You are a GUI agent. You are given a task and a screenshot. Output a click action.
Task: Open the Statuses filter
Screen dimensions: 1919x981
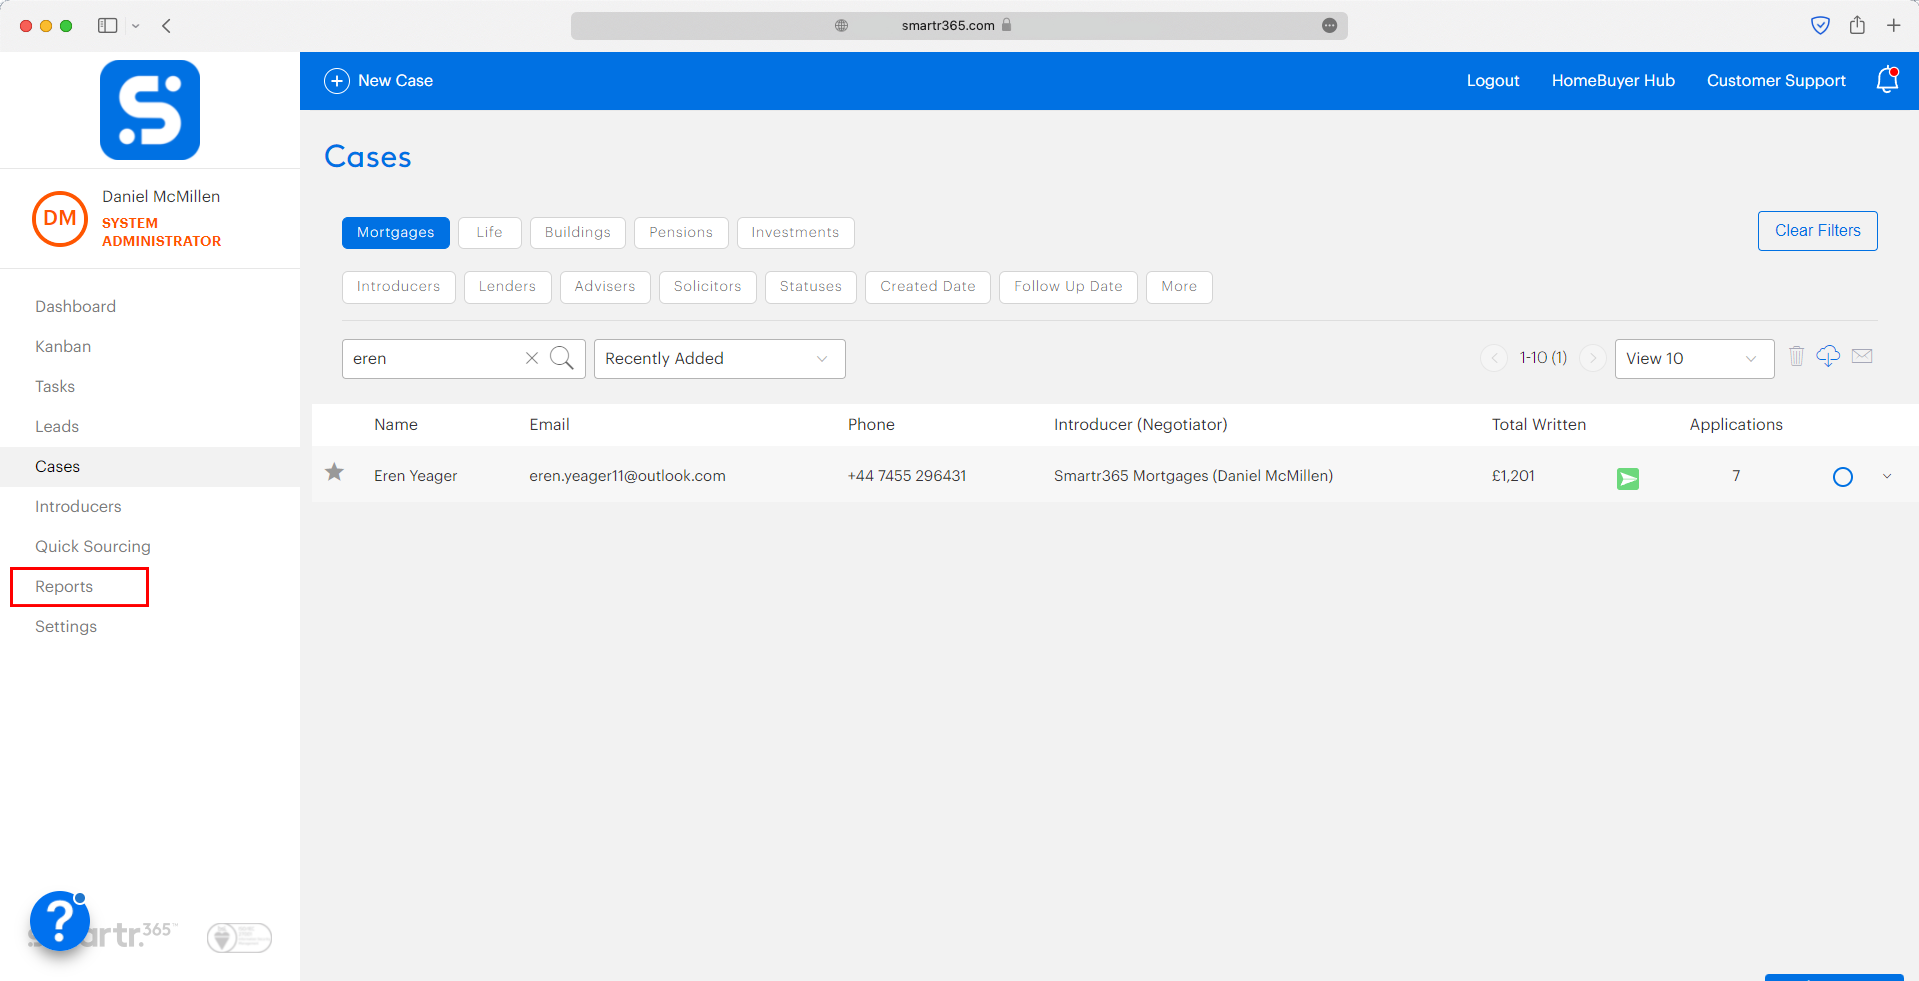pos(811,287)
